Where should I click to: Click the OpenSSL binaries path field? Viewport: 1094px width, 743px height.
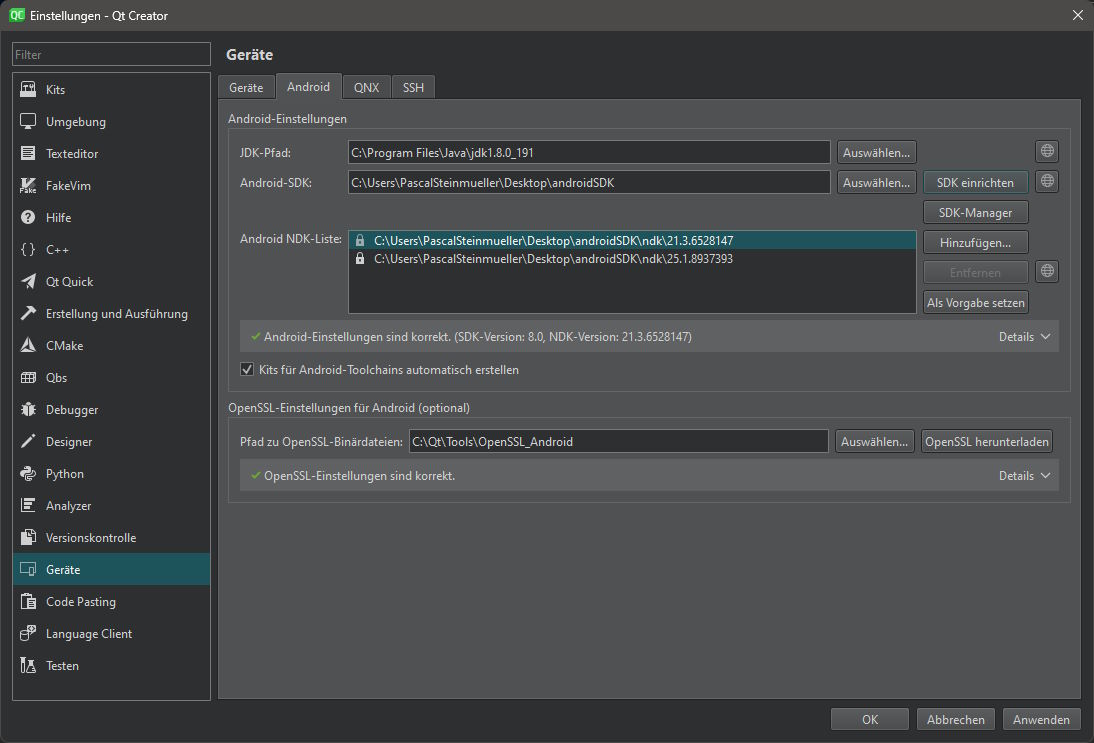pos(618,442)
